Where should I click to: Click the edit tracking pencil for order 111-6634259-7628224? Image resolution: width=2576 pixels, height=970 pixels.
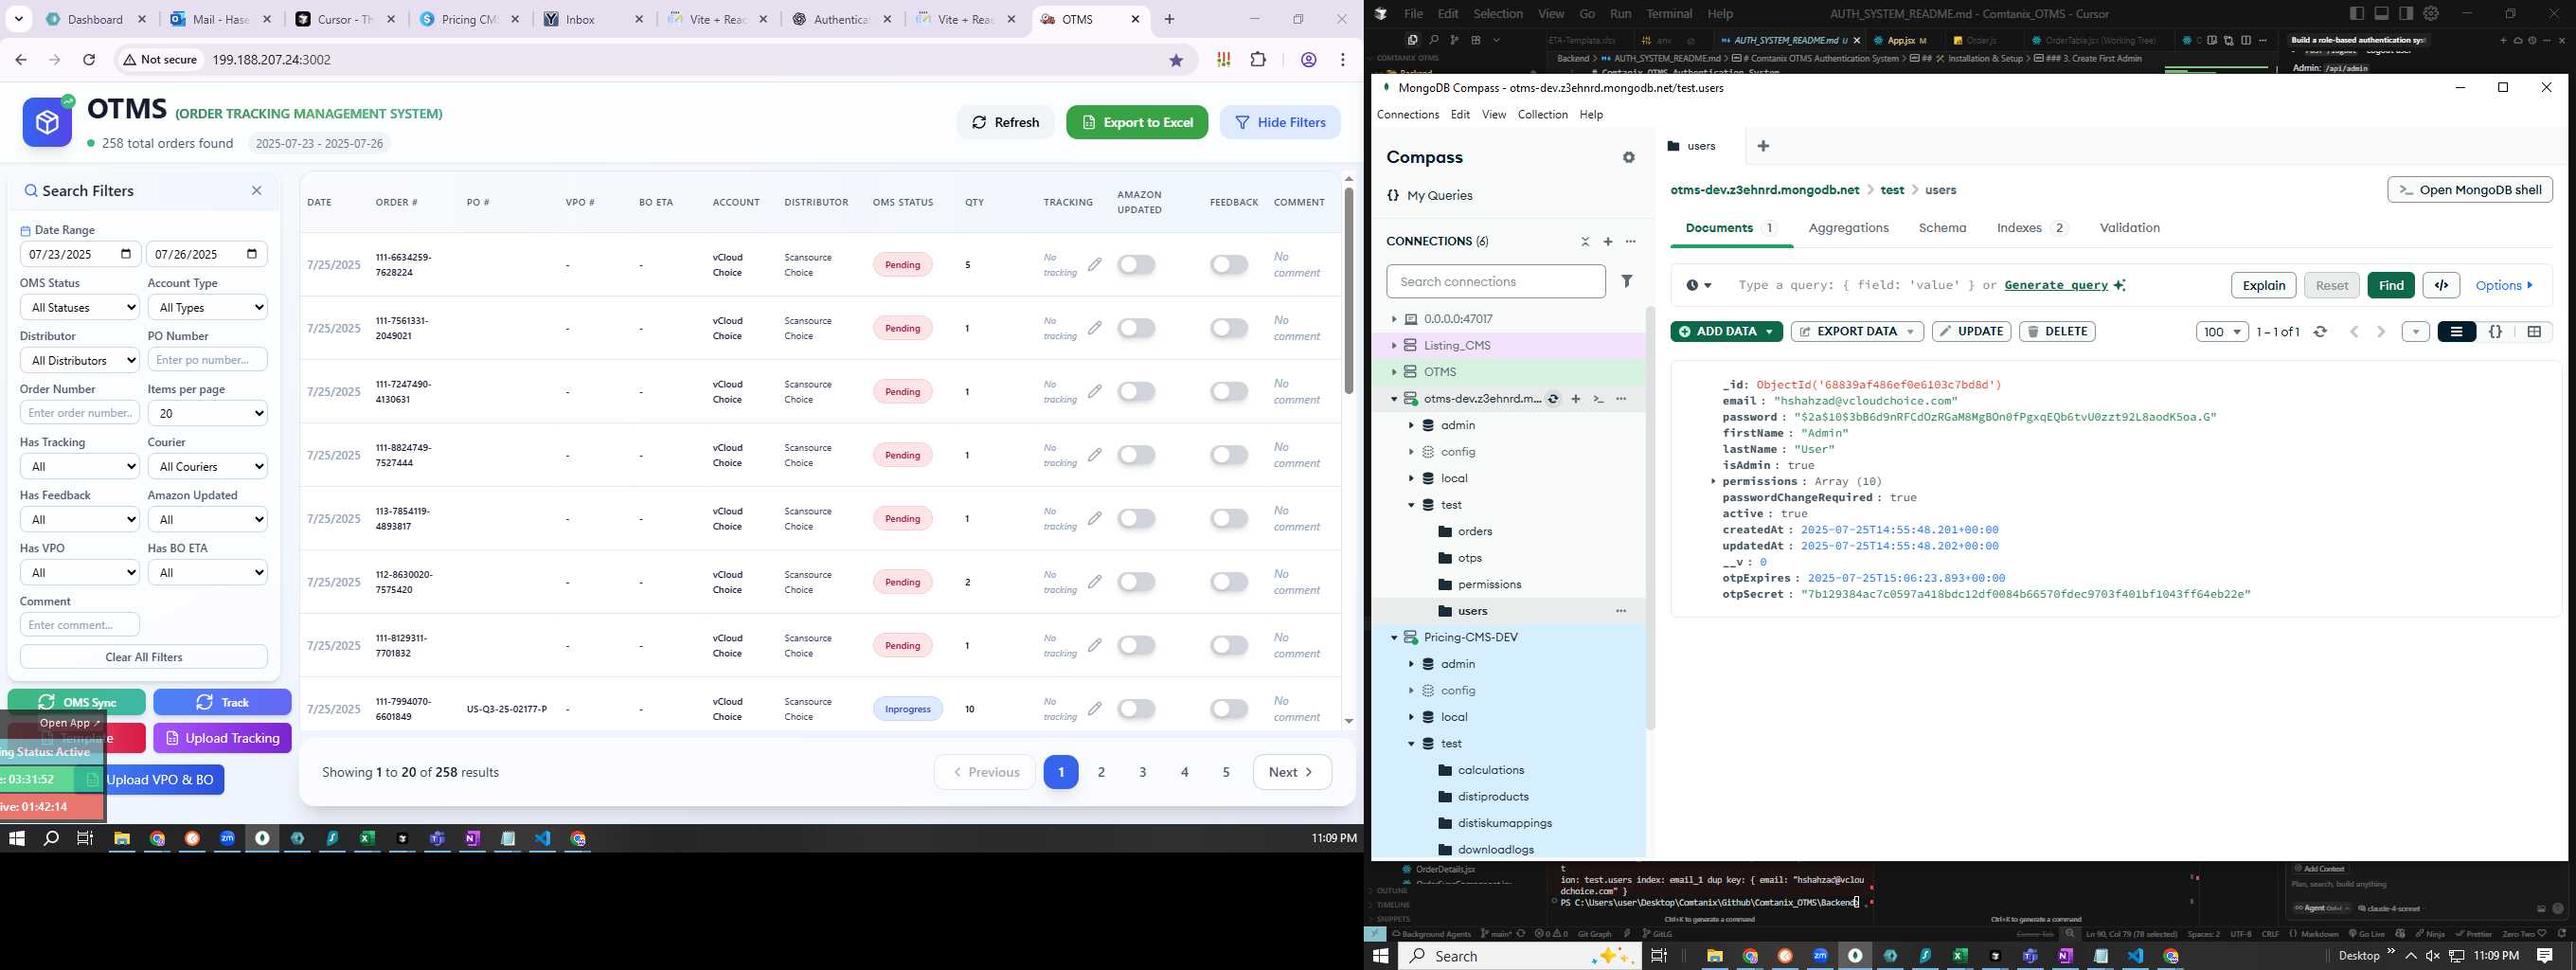tap(1095, 265)
